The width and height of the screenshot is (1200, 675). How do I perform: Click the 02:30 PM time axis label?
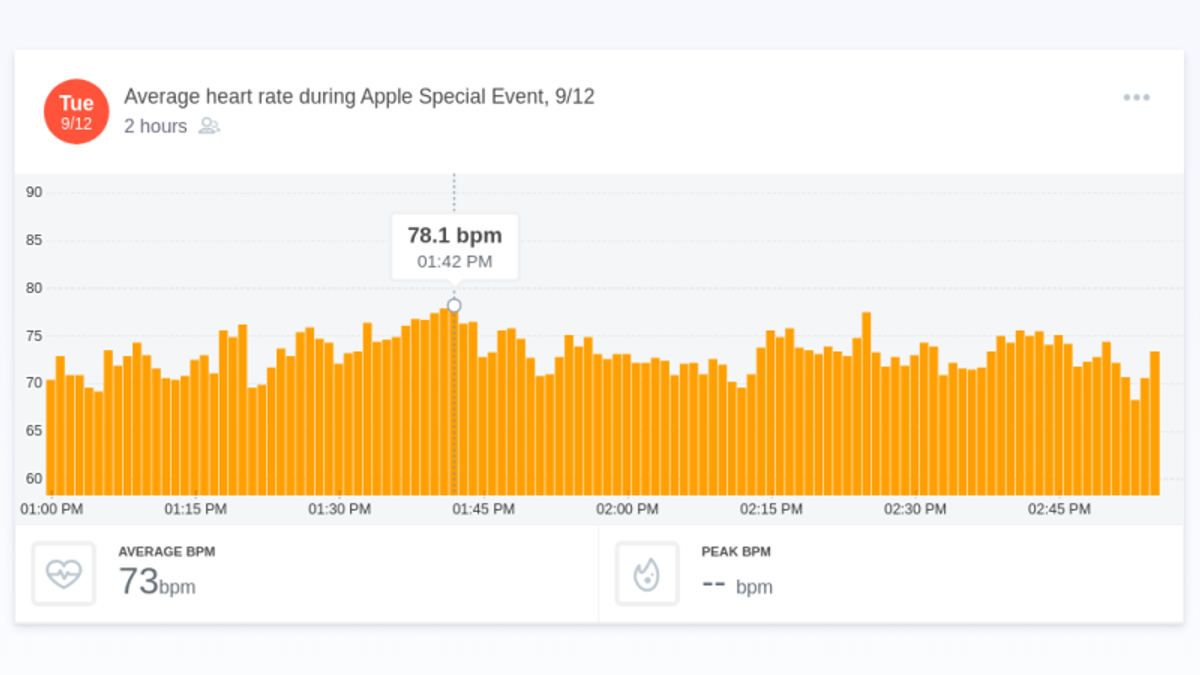[915, 509]
